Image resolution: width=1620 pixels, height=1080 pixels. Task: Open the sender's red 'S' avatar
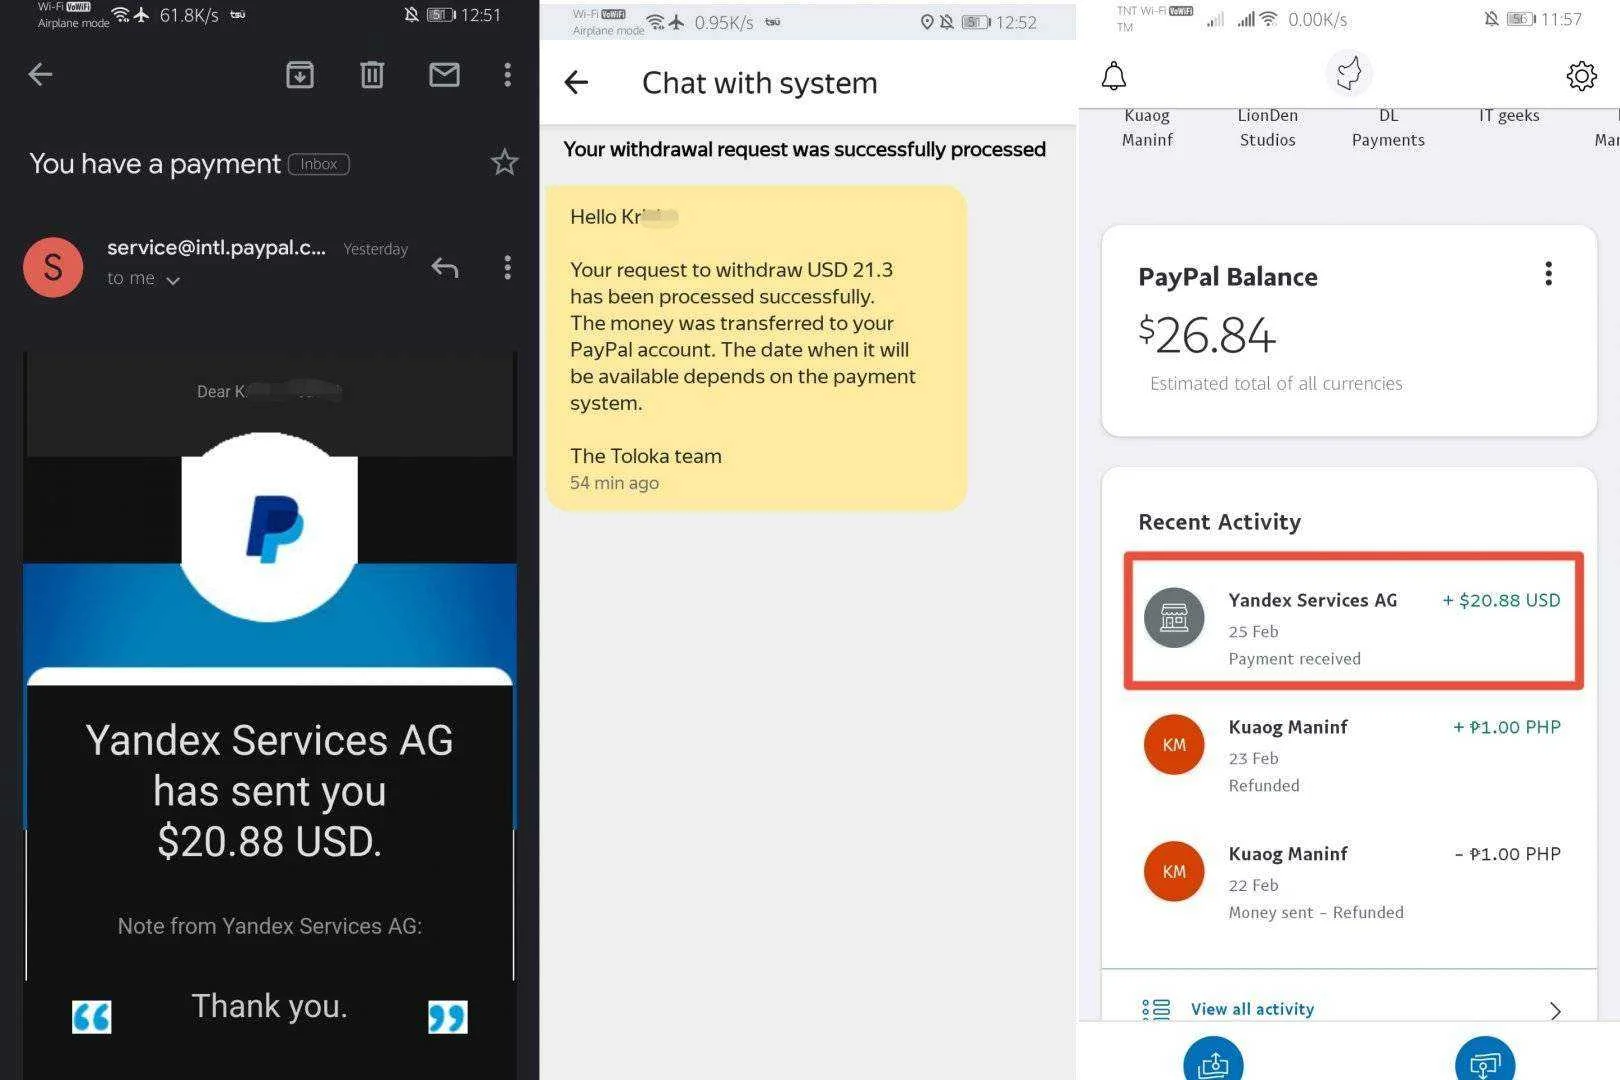[x=53, y=267]
